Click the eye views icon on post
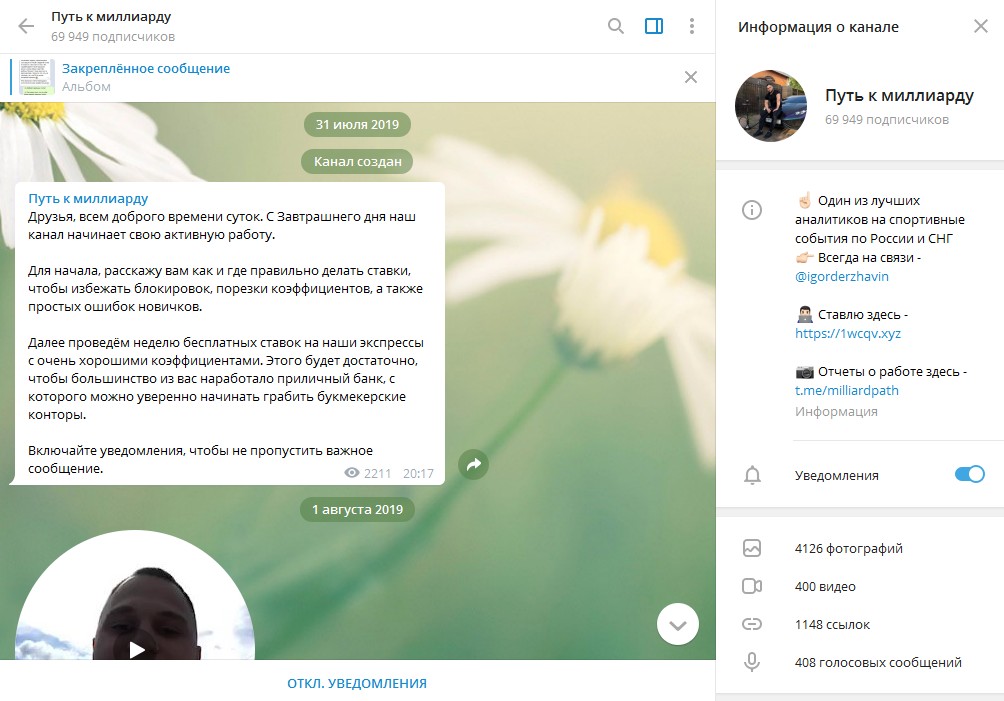The image size is (1004, 701). point(352,473)
